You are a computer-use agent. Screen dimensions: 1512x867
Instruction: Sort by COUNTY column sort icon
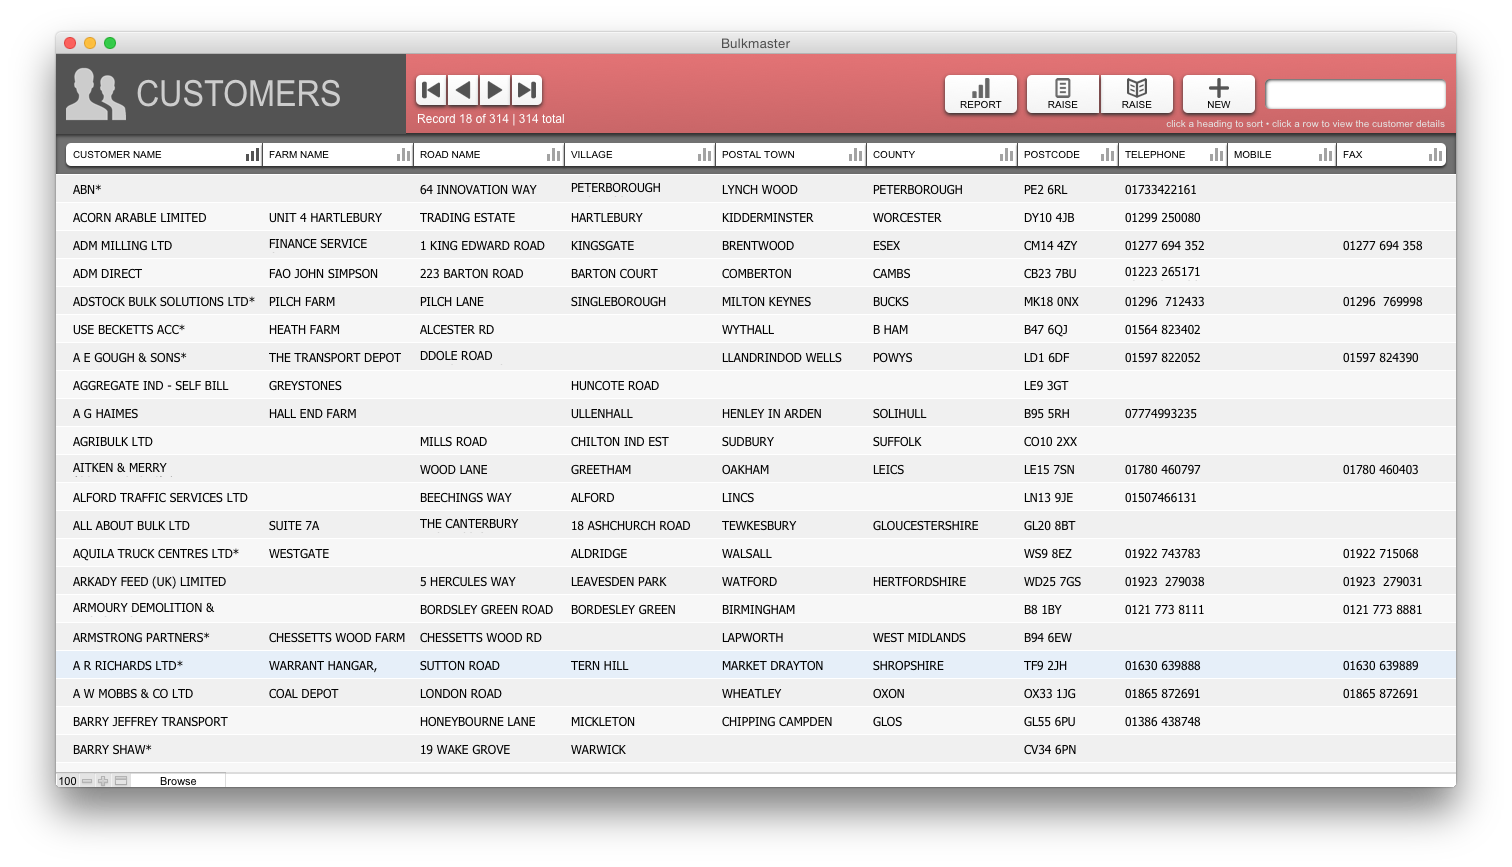1006,154
